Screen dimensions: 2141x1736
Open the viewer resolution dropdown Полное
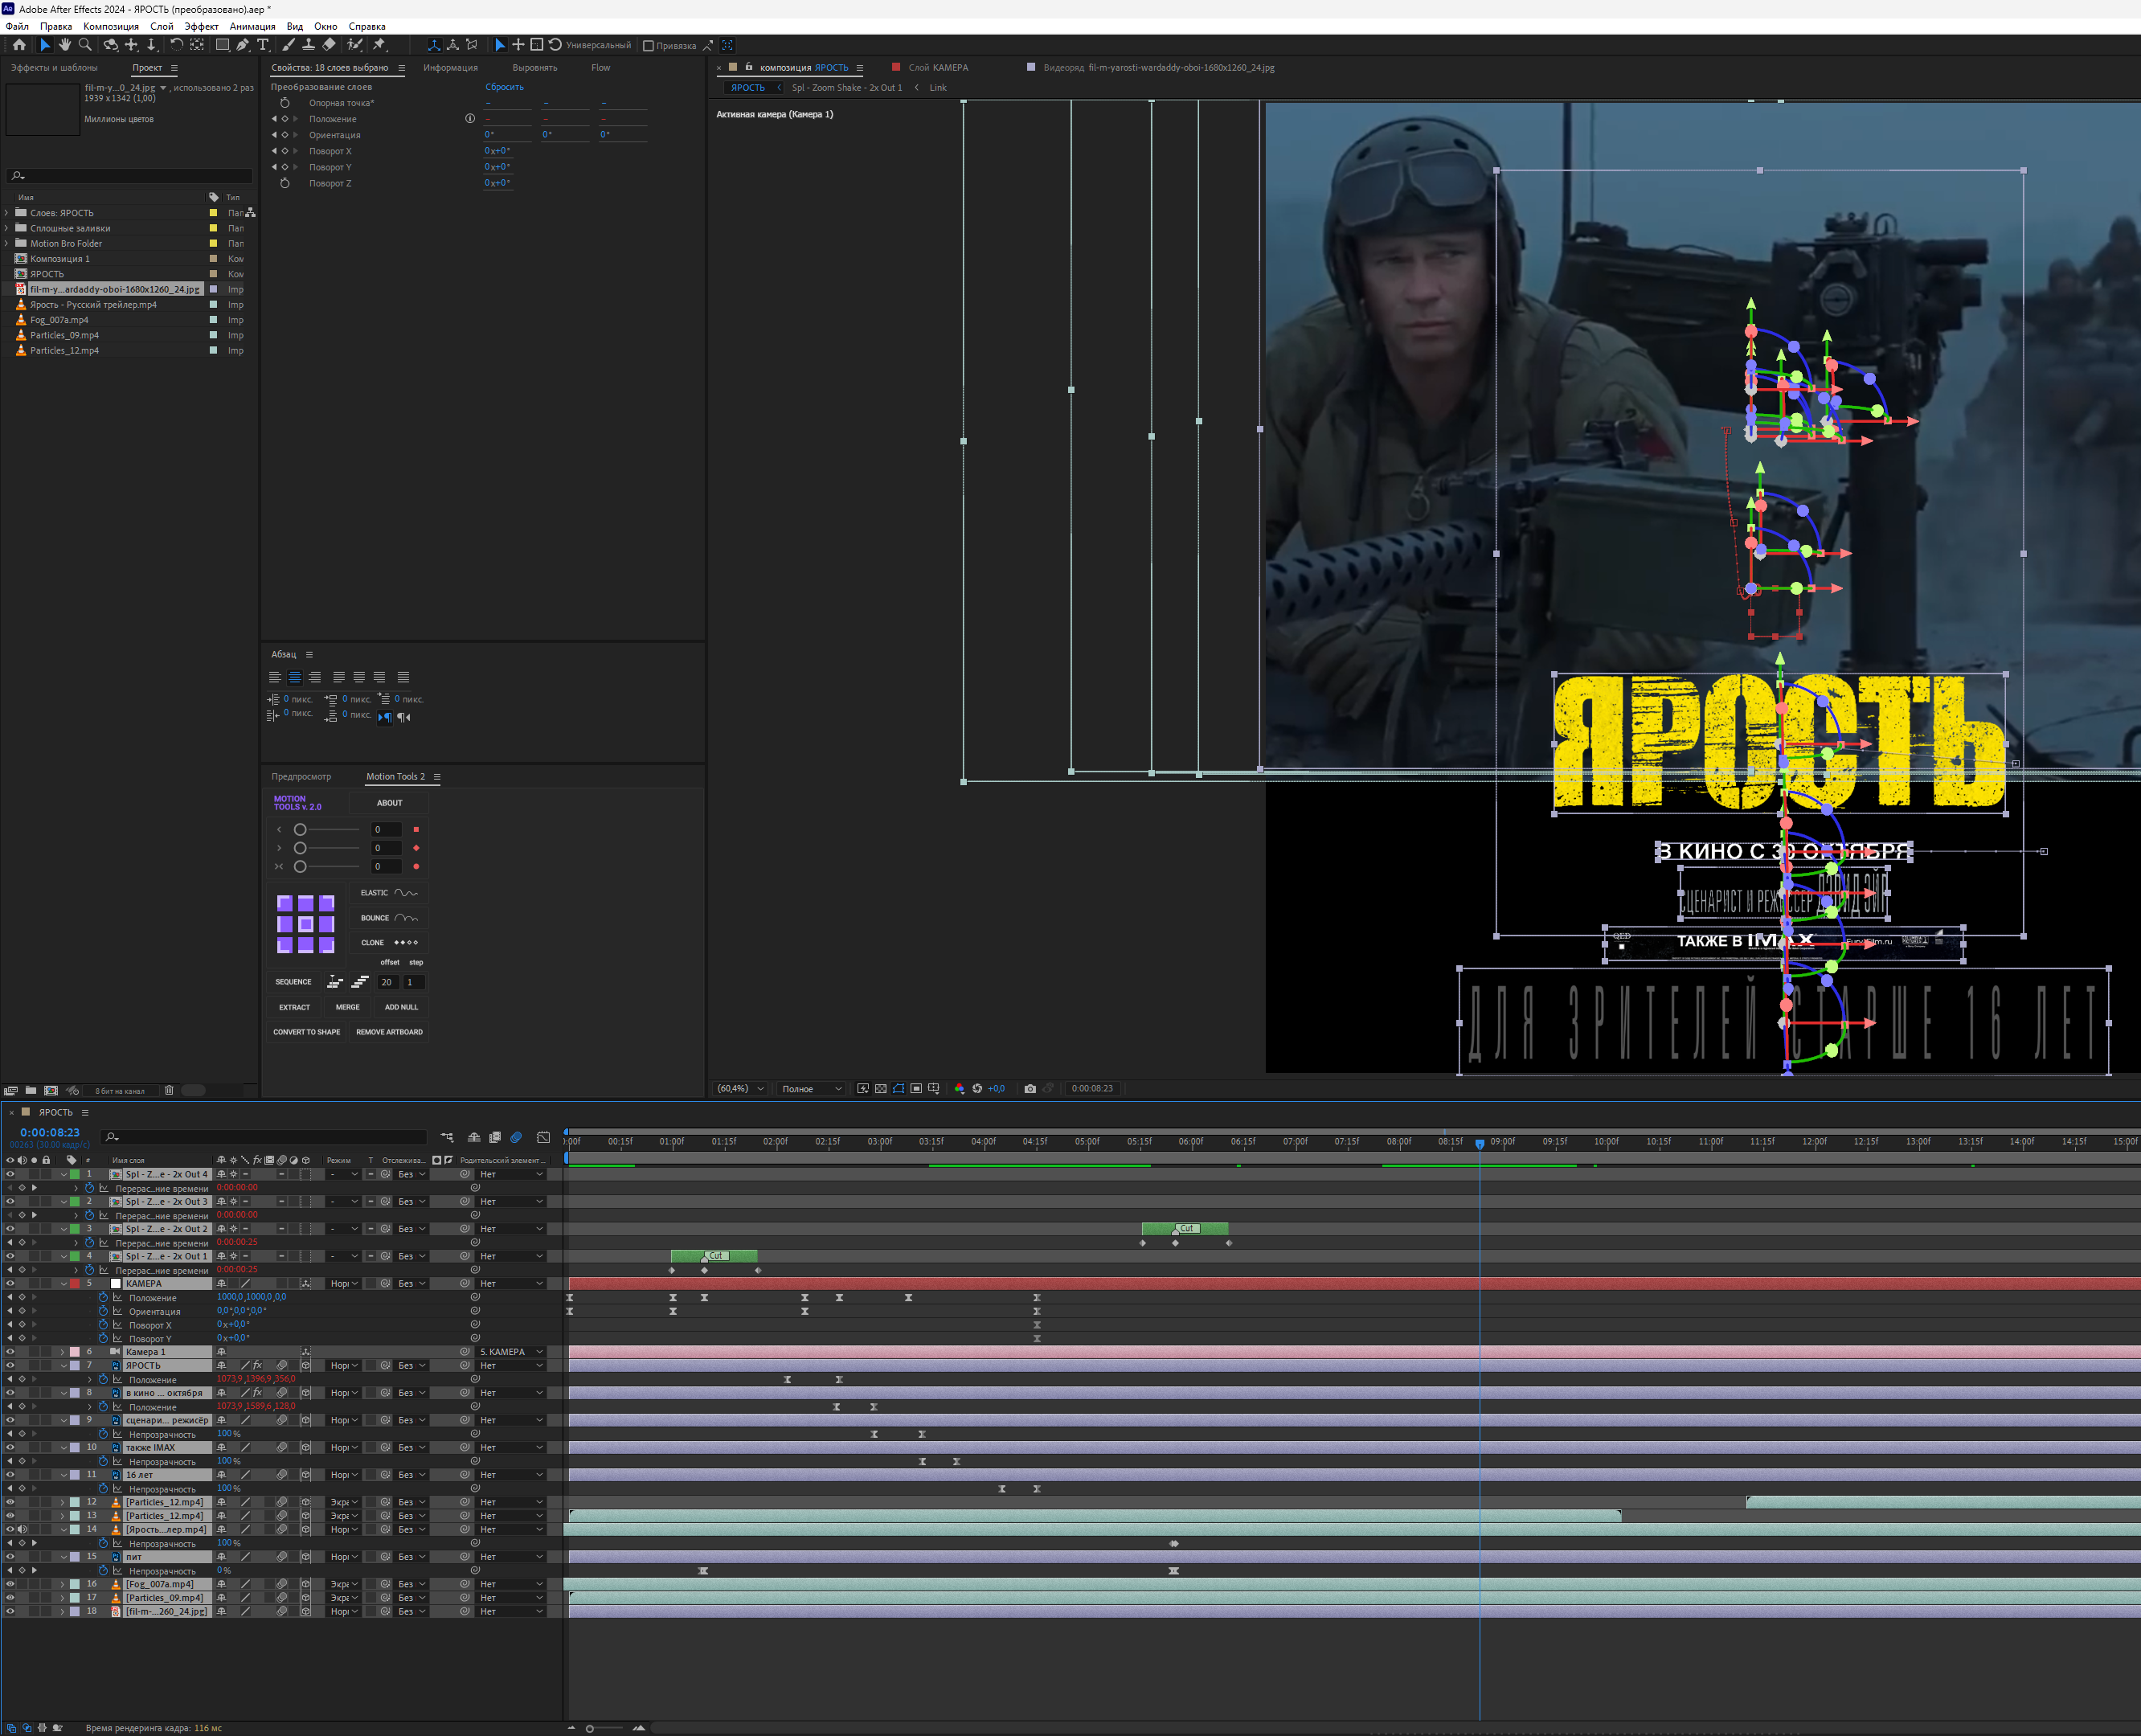(811, 1089)
